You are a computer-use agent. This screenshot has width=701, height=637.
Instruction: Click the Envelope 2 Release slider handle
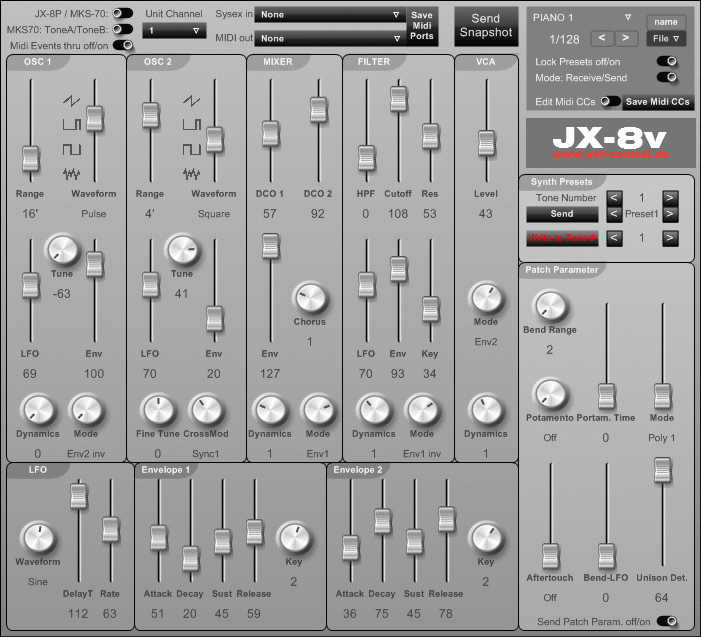click(x=446, y=519)
